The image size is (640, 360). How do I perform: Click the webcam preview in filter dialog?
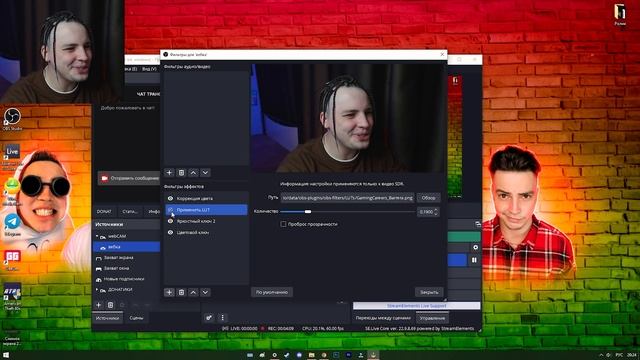(348, 118)
